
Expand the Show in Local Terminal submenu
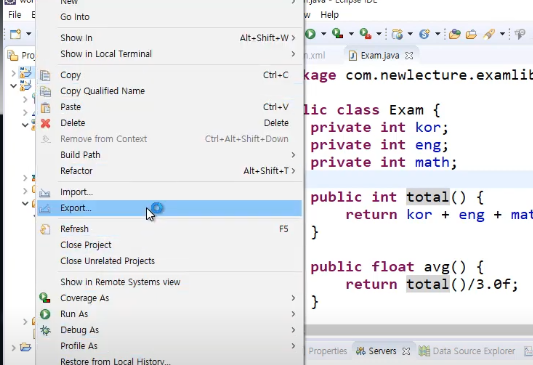click(x=293, y=54)
